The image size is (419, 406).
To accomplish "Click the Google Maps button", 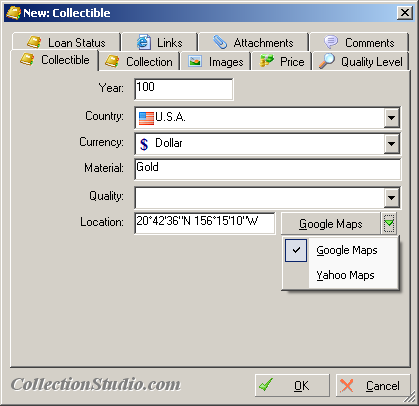I will pos(330,224).
